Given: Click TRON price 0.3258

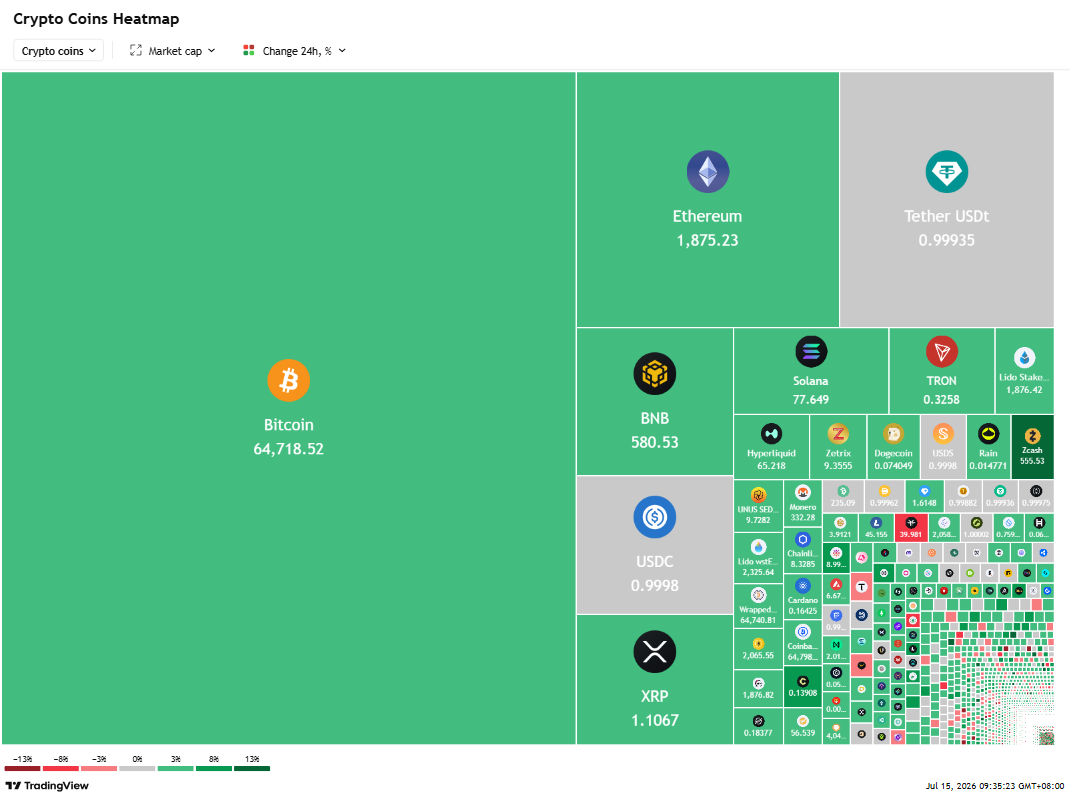Looking at the screenshot, I should [942, 399].
